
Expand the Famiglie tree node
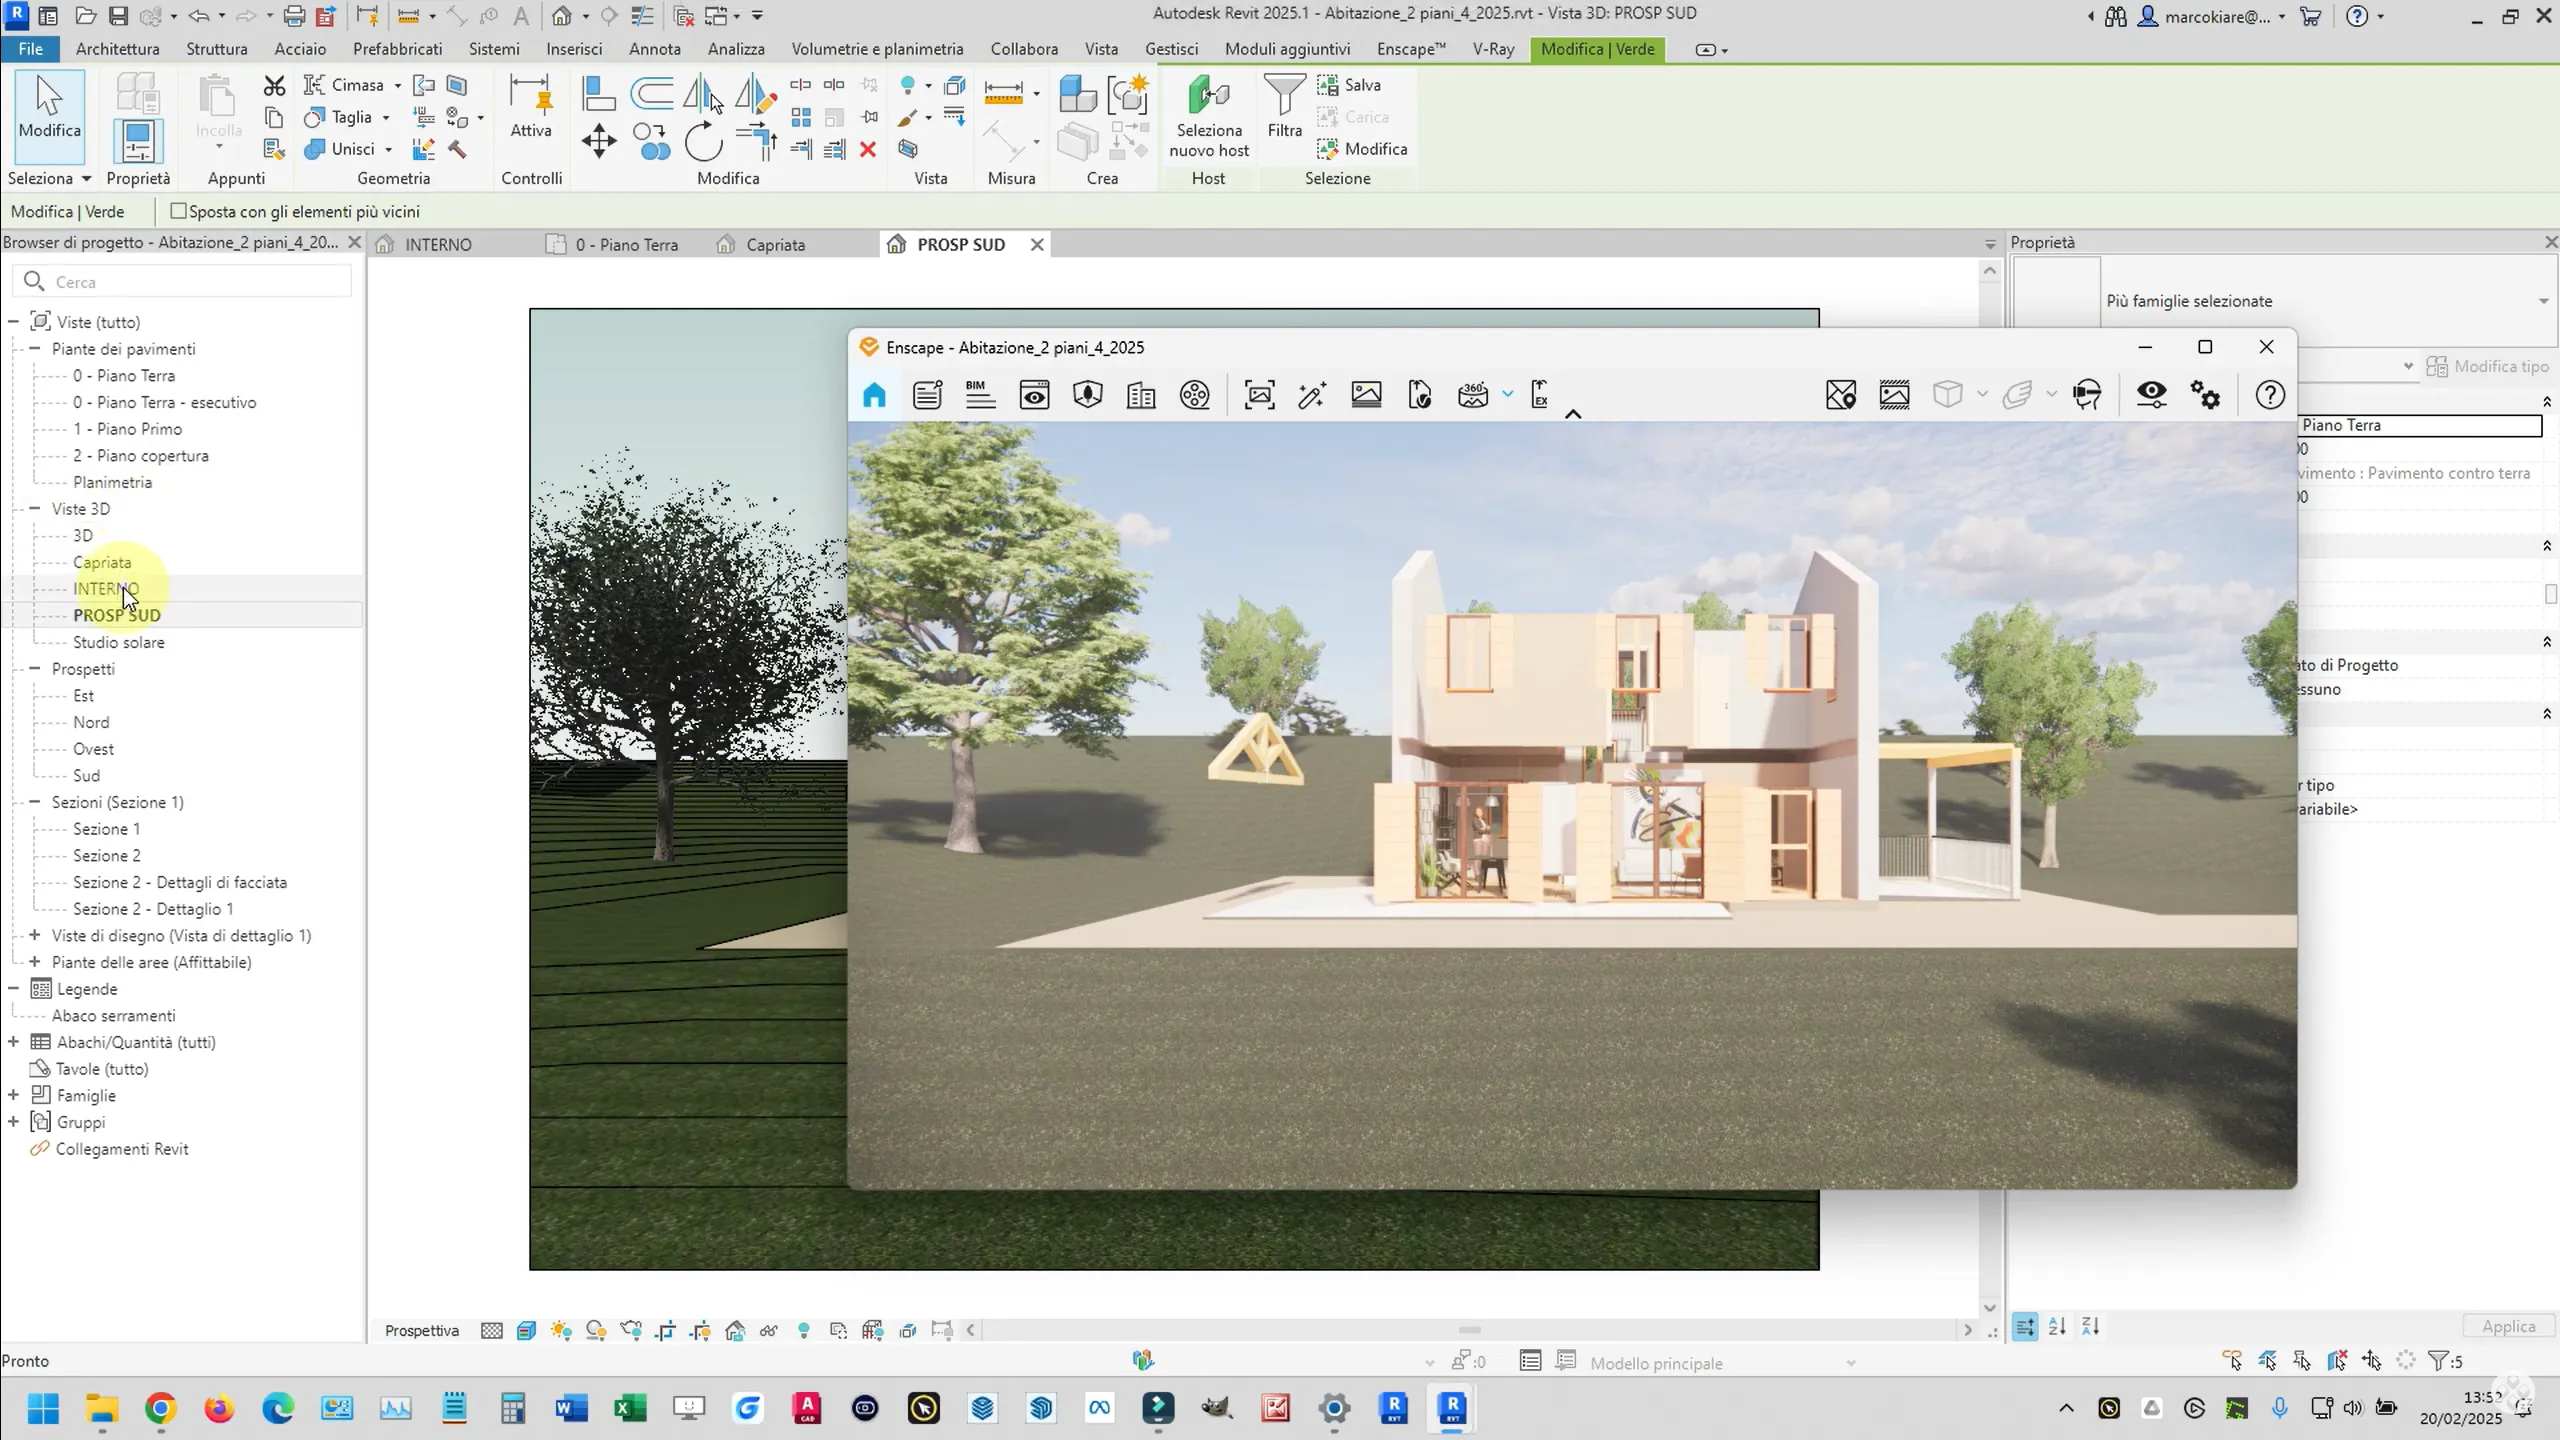pyautogui.click(x=14, y=1096)
